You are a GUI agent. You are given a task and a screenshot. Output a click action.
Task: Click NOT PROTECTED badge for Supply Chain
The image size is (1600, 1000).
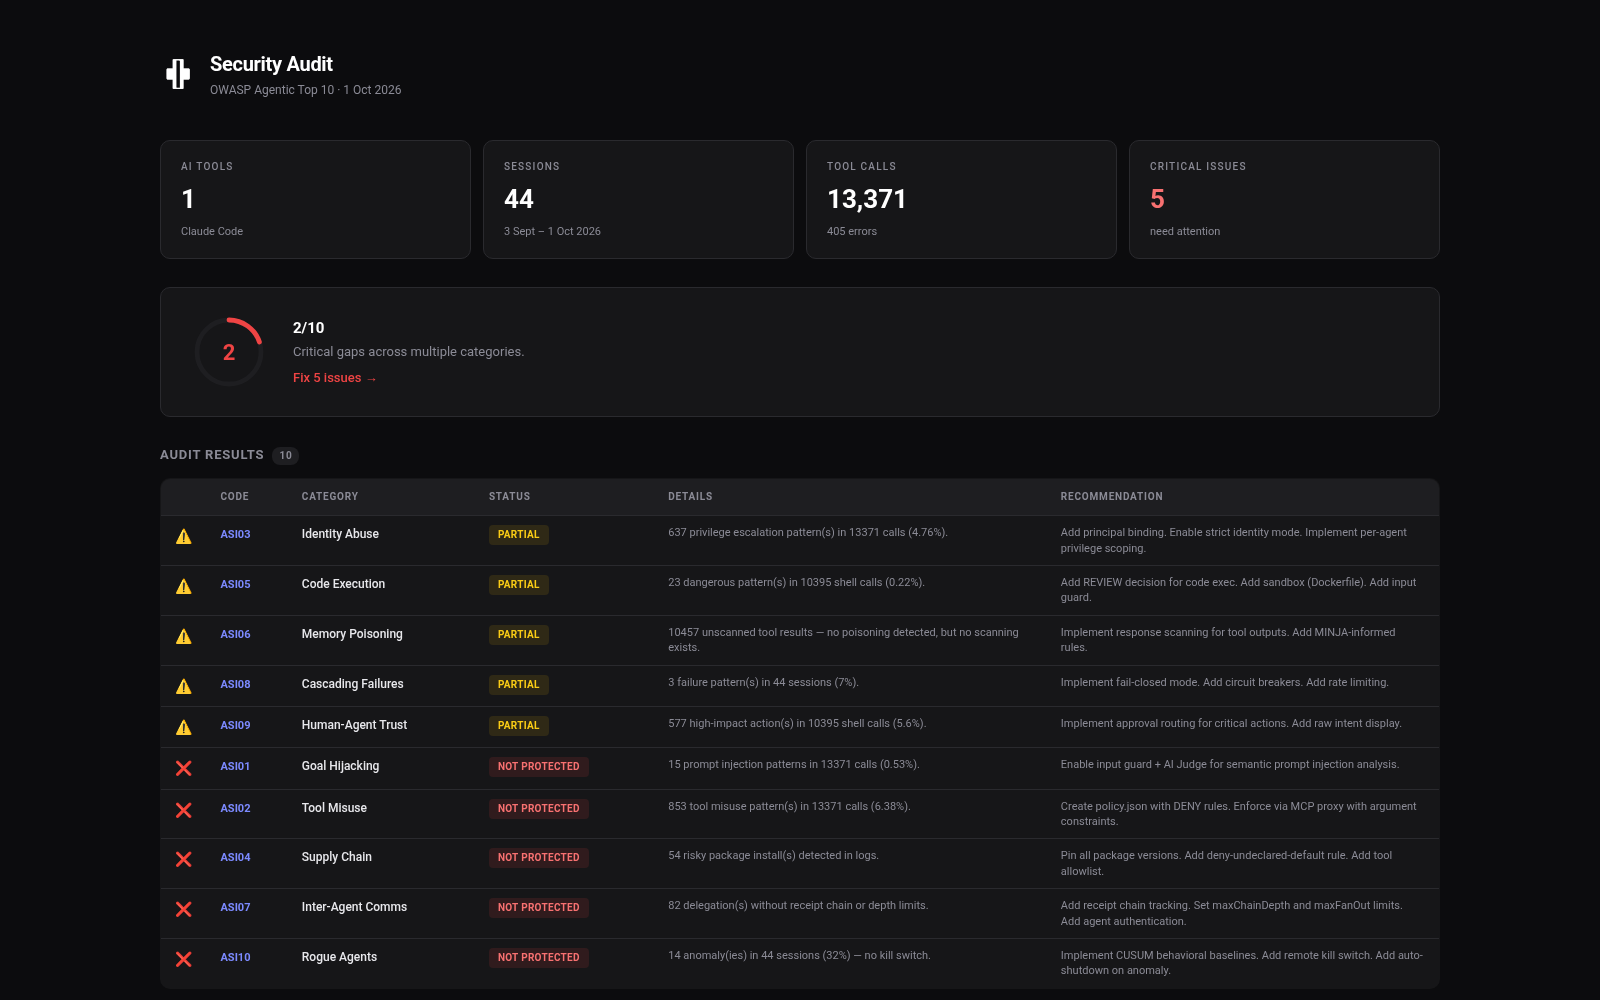tap(538, 858)
